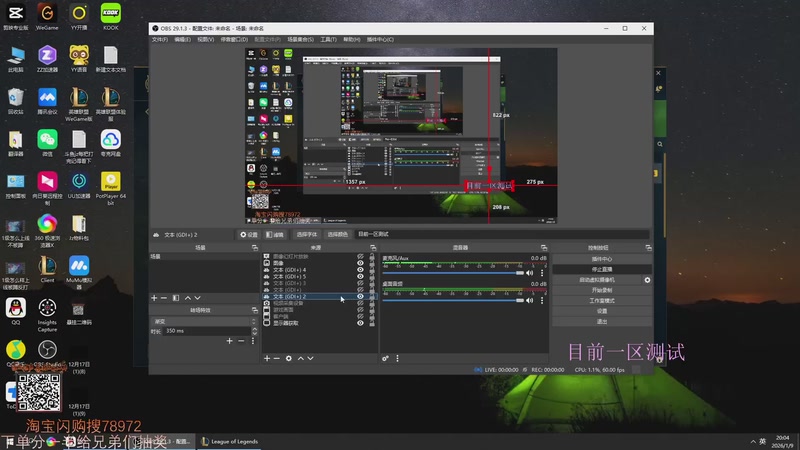
Task: Adjust the 麦克风/Aux volume slider
Action: 453,273
